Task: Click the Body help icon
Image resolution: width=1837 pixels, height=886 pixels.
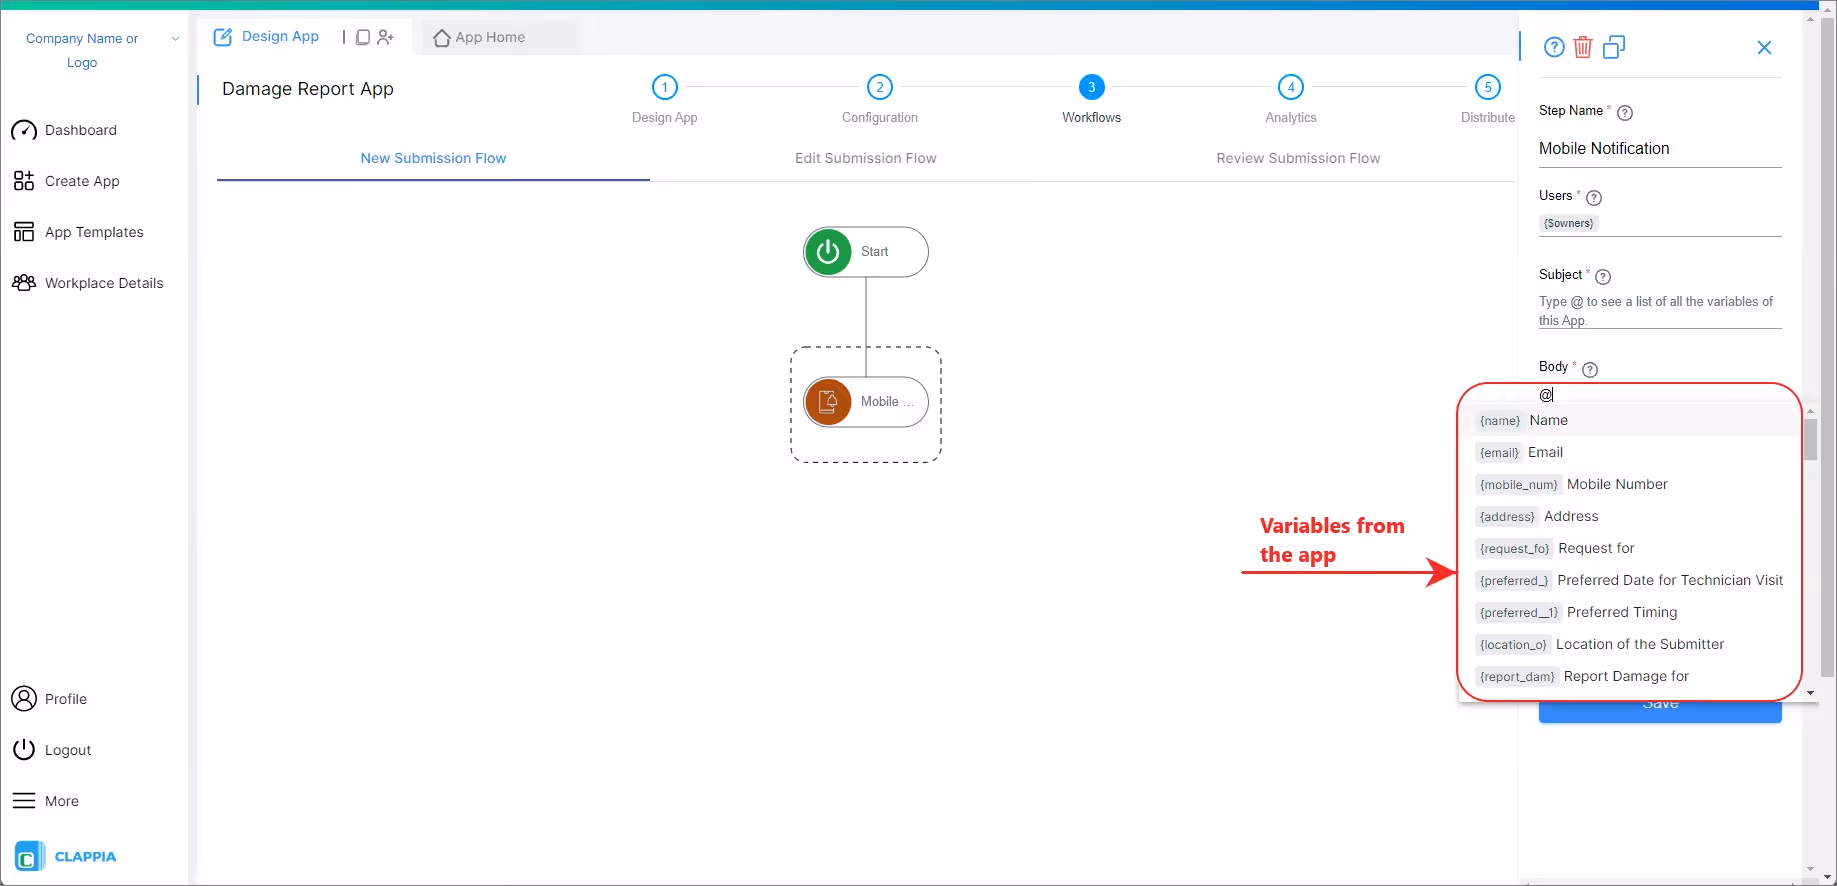Action: [x=1590, y=369]
